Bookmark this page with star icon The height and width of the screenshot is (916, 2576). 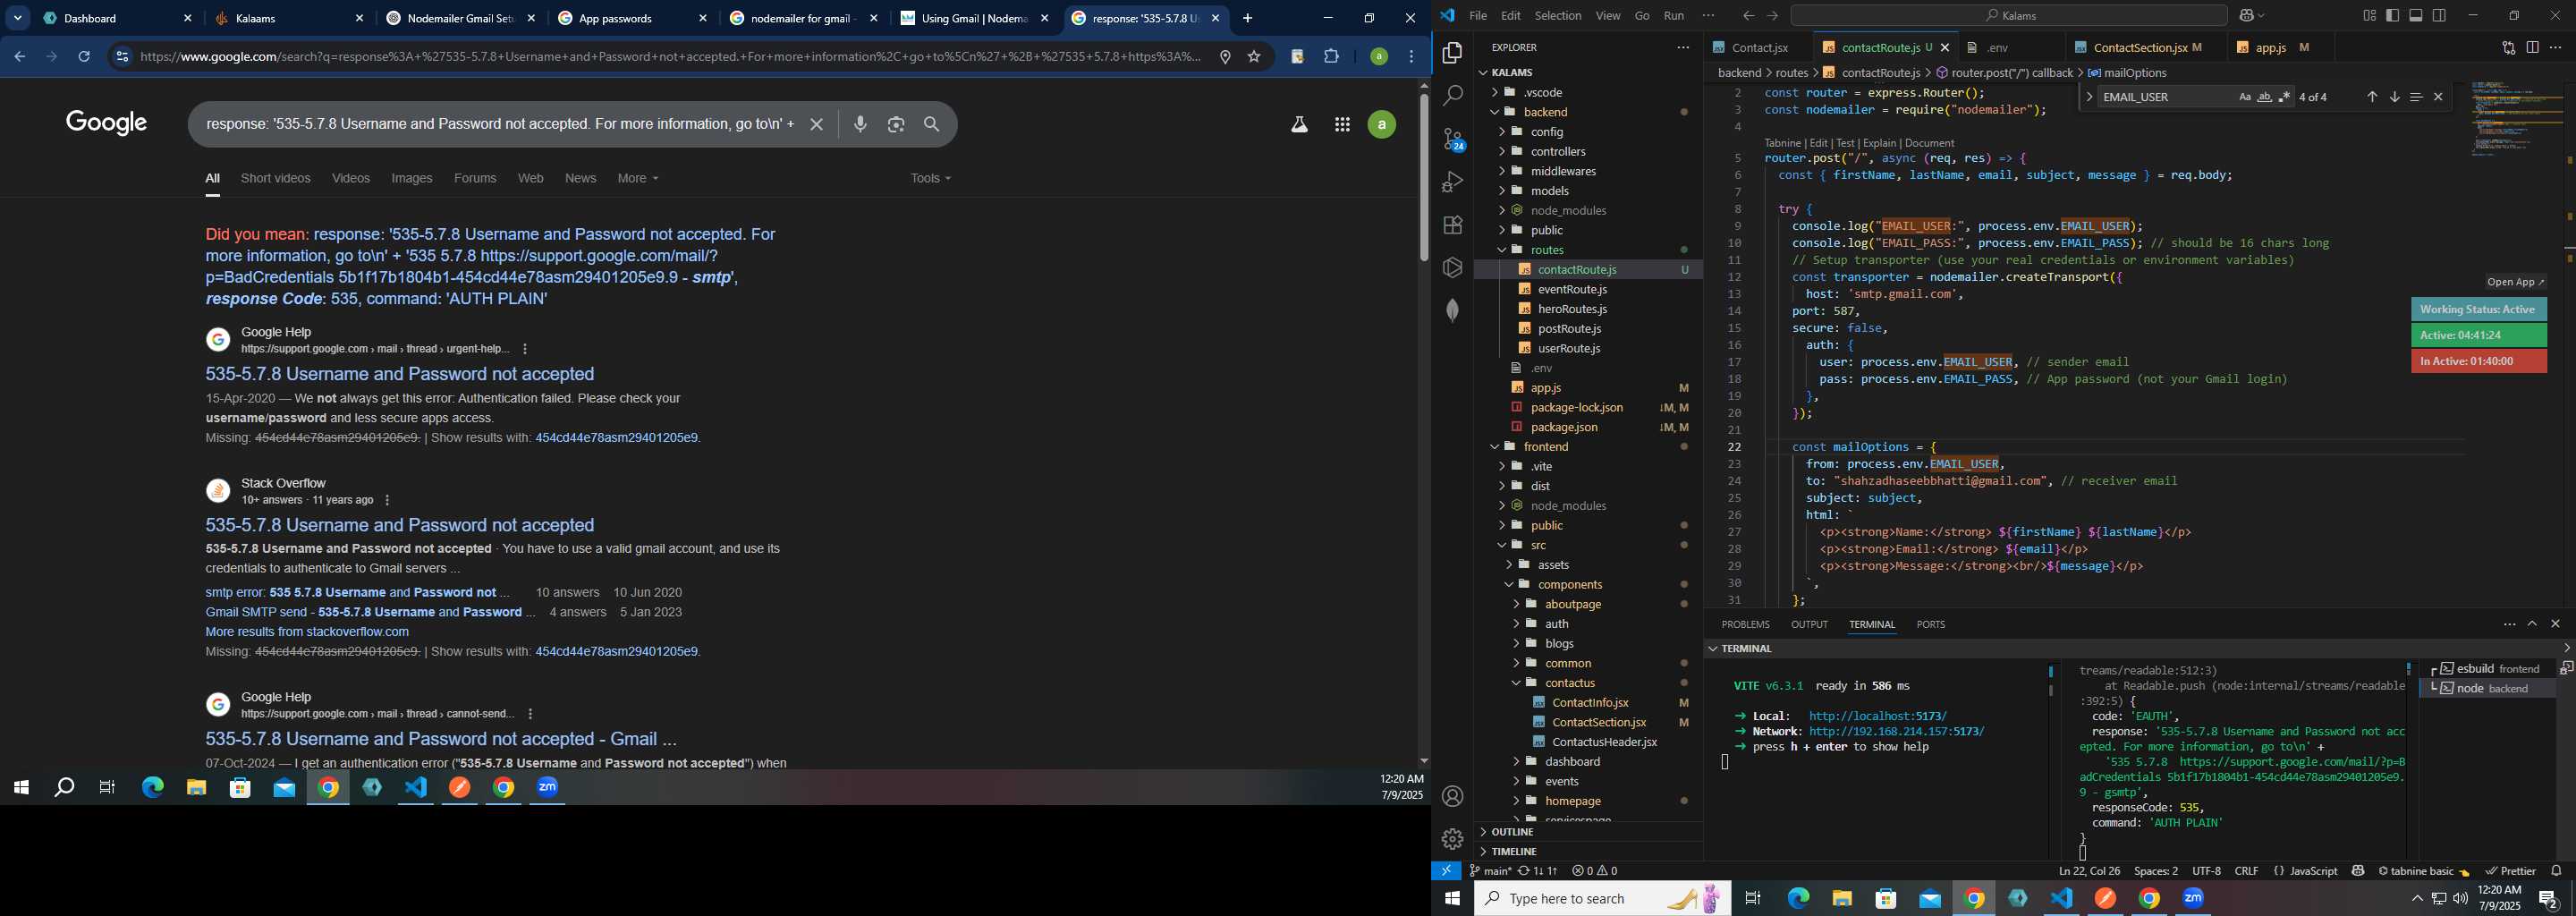(1254, 57)
